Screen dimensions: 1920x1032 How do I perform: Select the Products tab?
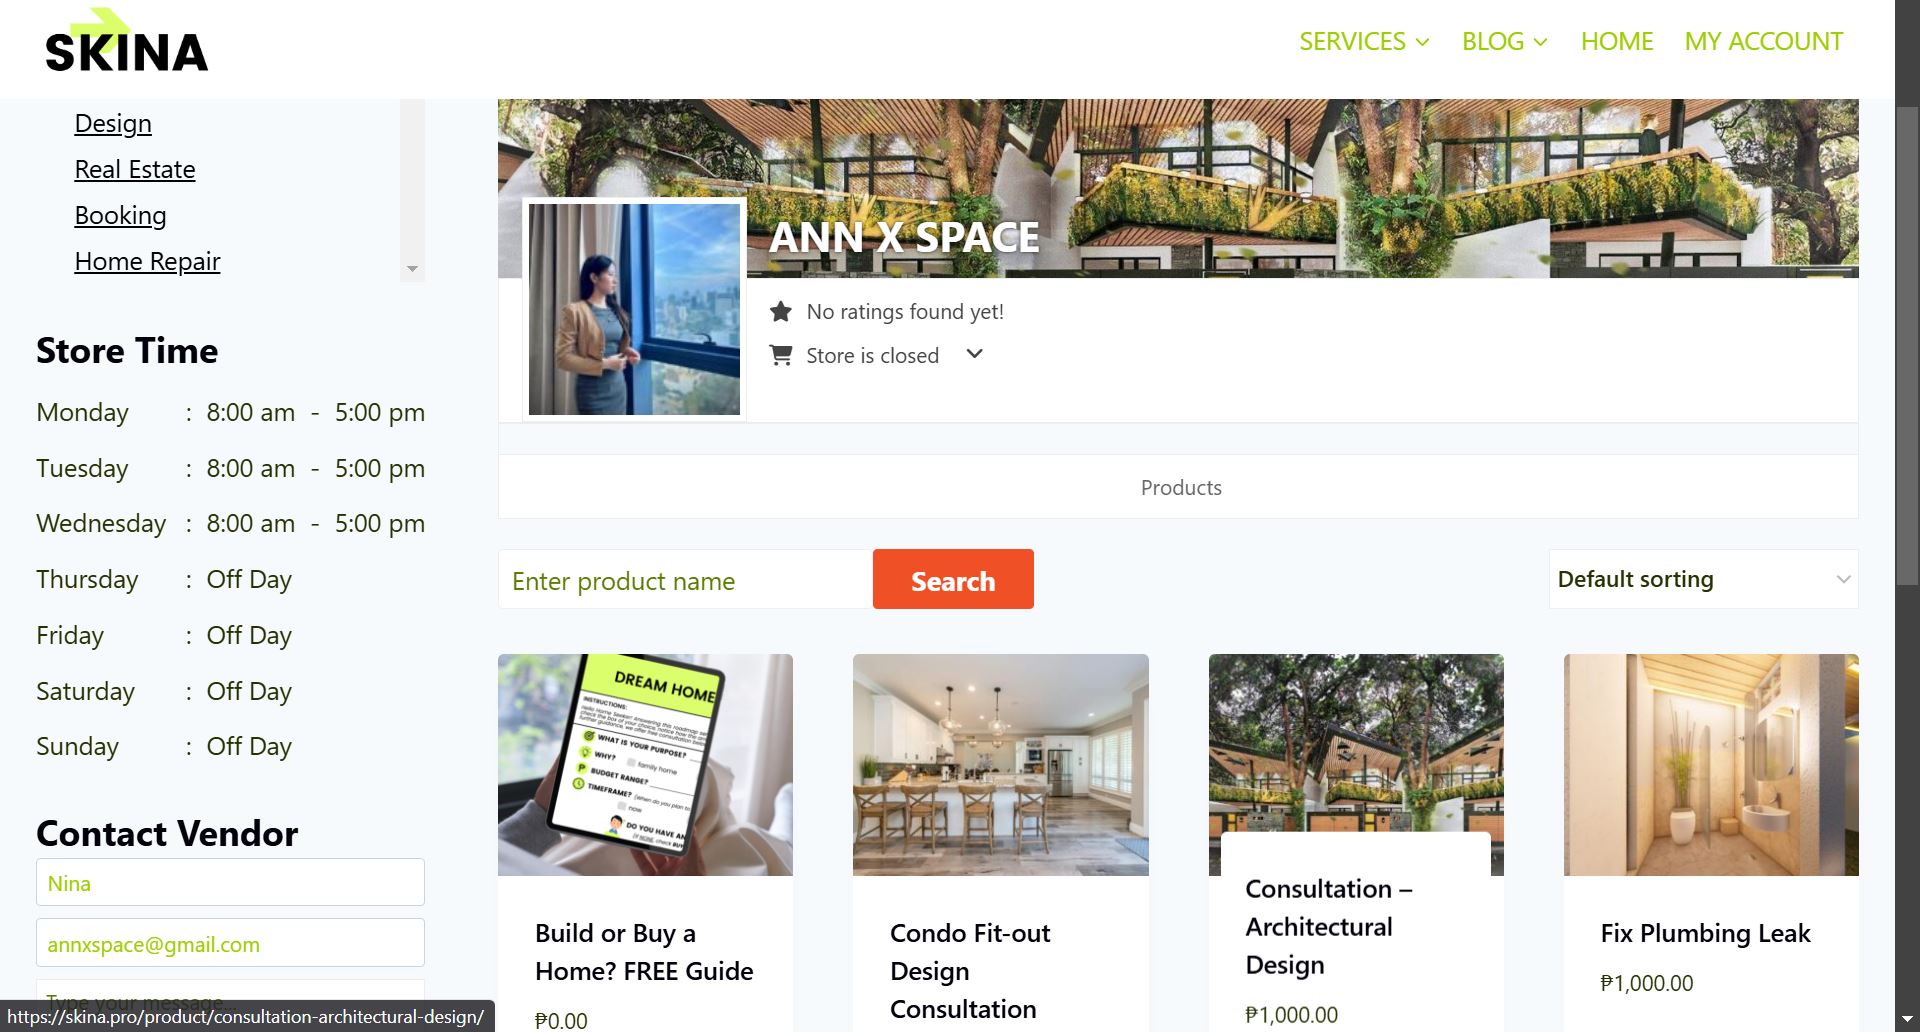[x=1181, y=488]
